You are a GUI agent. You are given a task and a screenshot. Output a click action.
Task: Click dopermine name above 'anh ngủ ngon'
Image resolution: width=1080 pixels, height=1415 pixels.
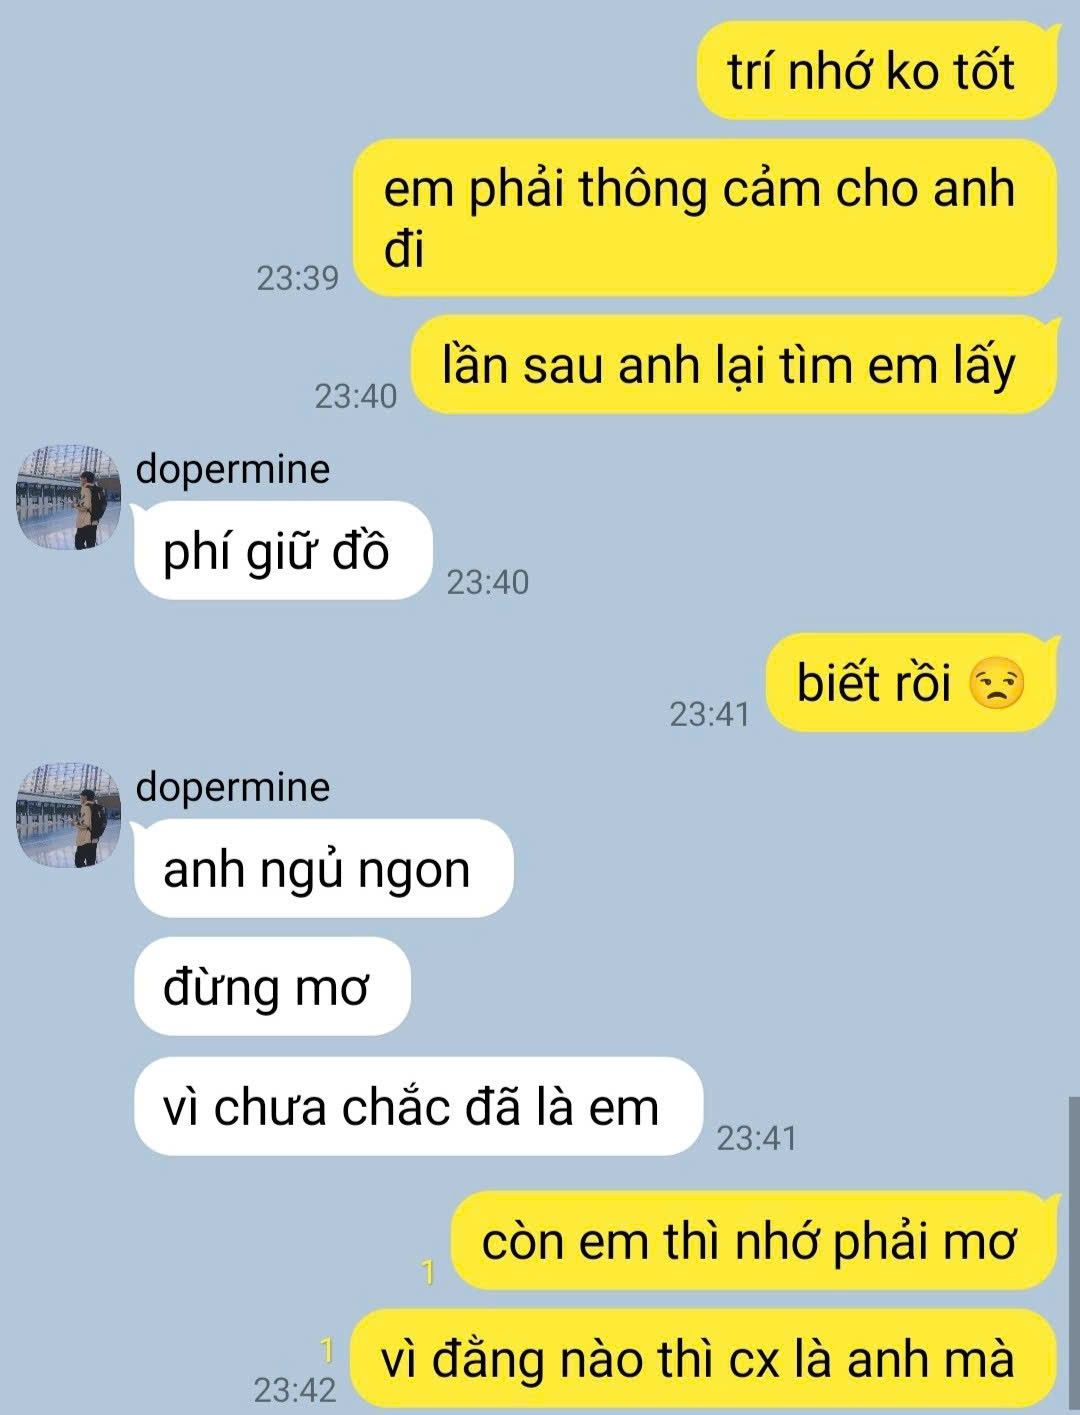[233, 787]
